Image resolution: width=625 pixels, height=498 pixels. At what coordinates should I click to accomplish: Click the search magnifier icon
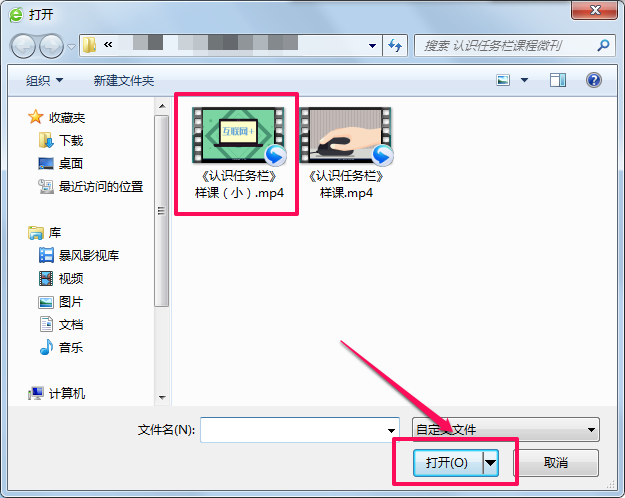tap(603, 45)
